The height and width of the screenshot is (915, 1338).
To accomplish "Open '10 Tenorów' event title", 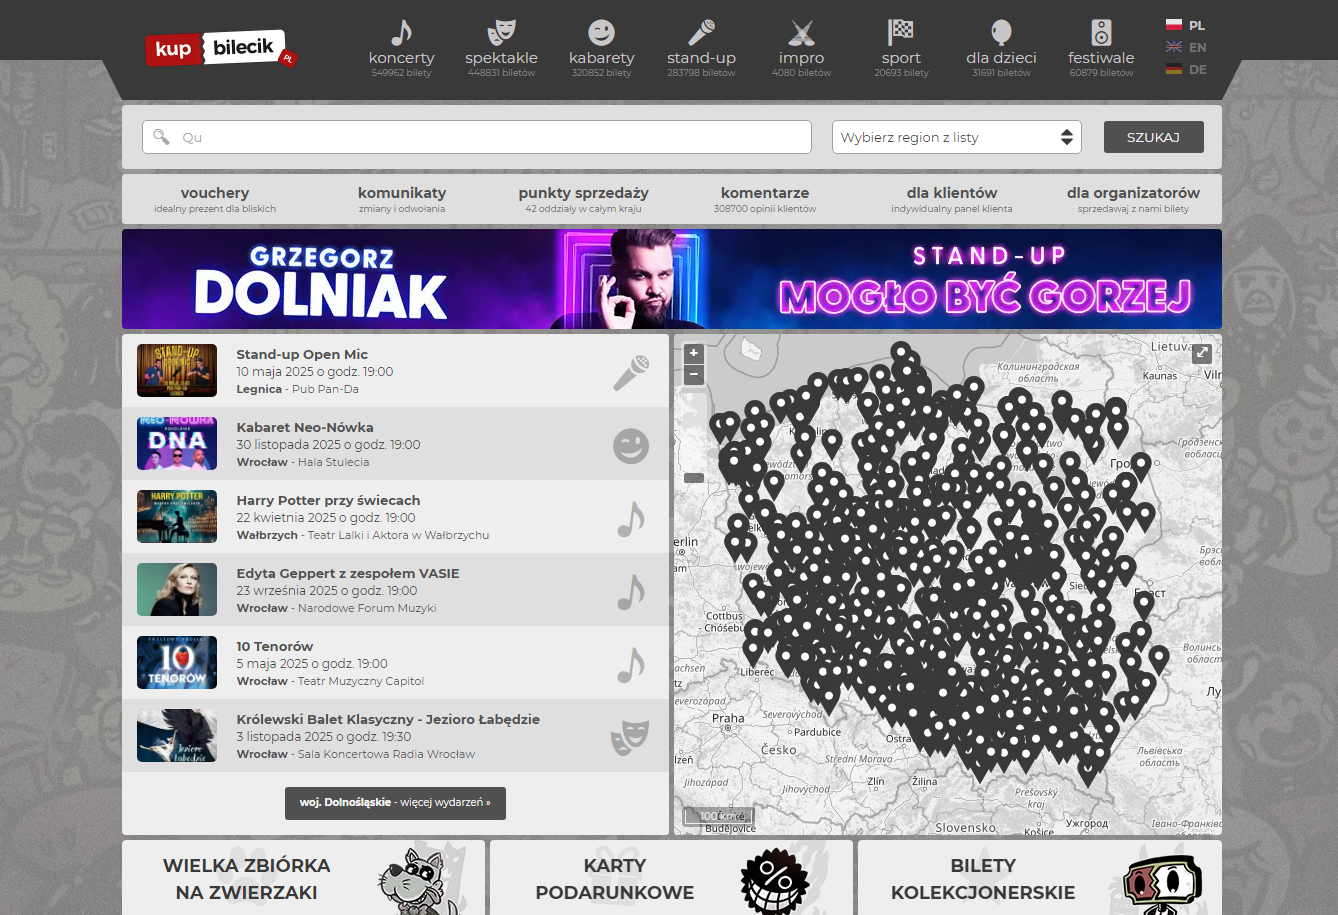I will [275, 646].
